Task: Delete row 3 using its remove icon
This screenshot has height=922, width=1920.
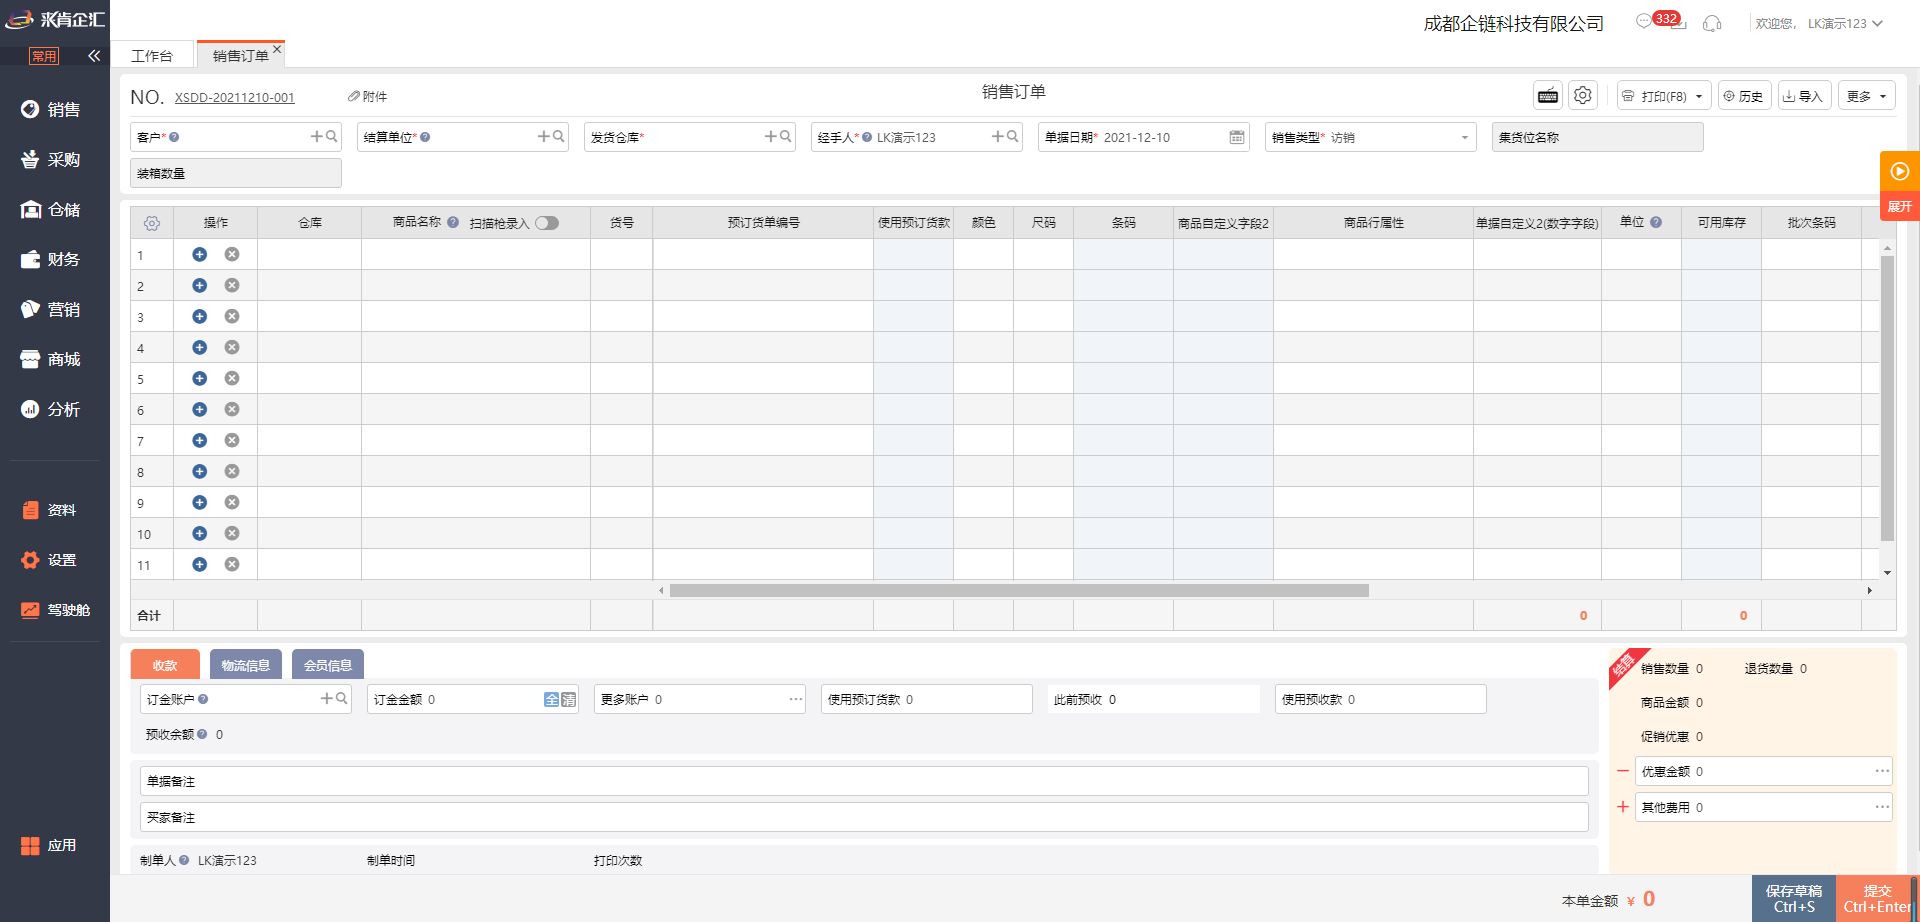Action: pos(232,317)
